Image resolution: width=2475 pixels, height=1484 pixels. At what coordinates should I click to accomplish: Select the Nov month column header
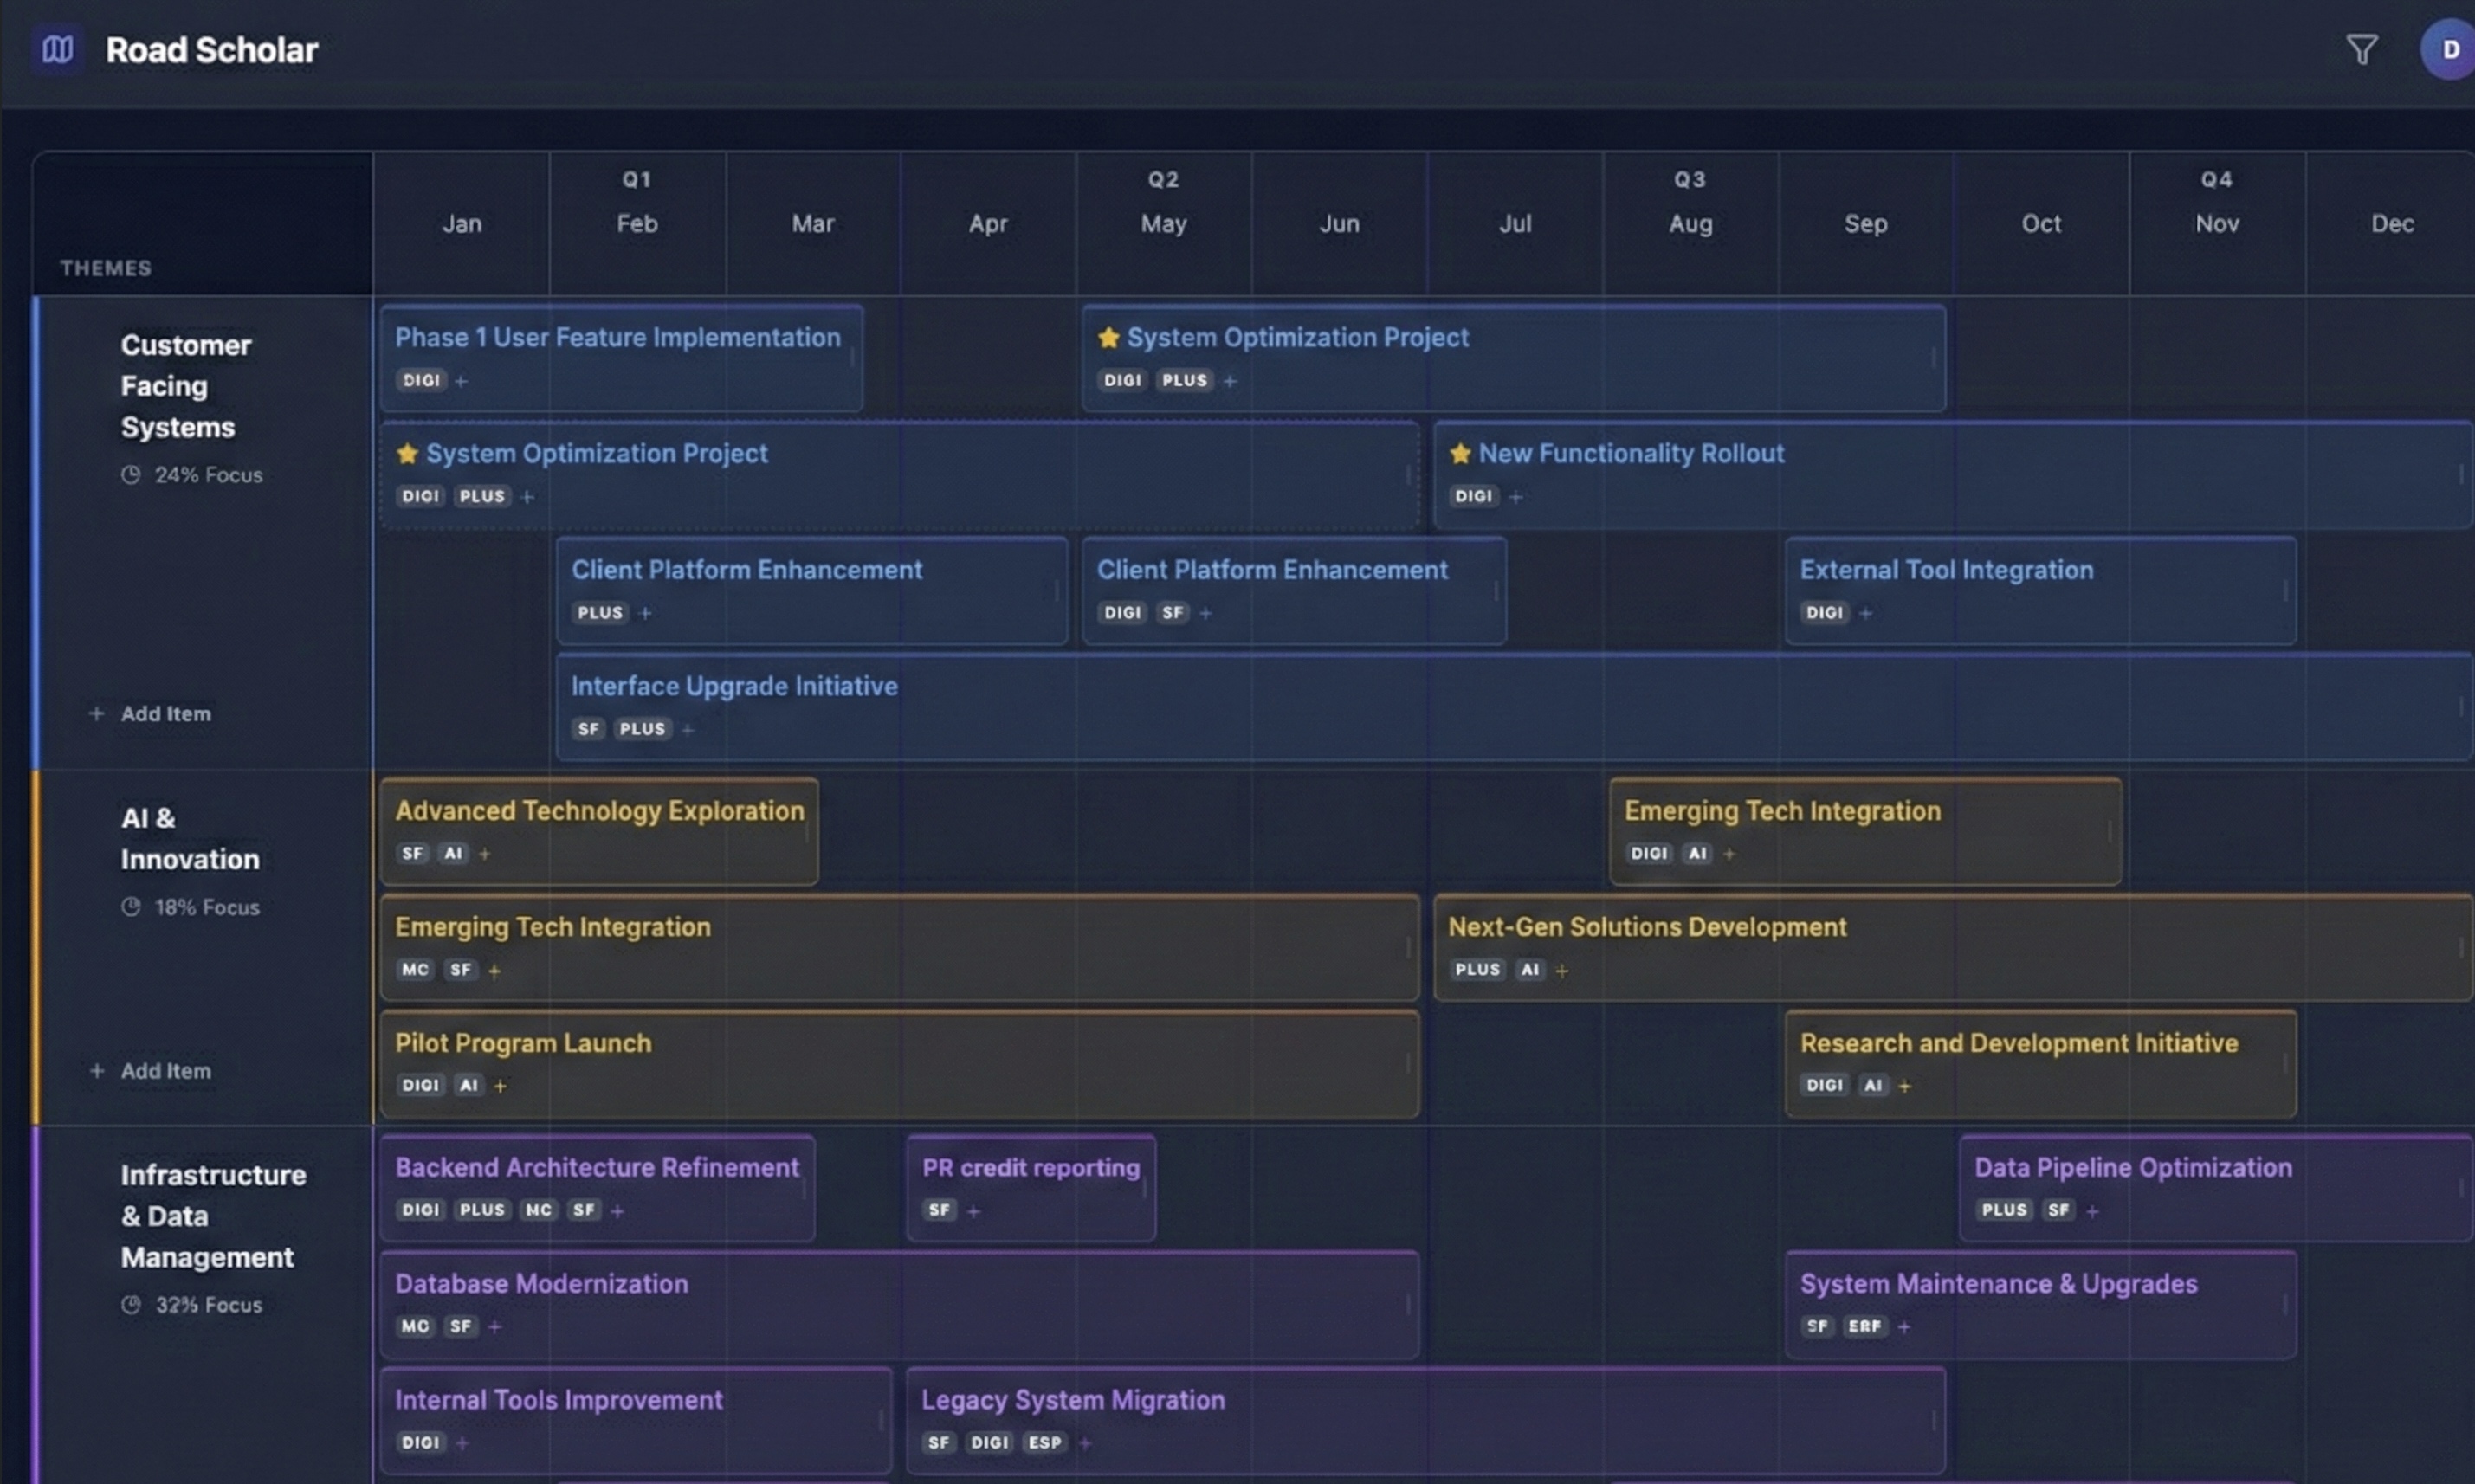tap(2216, 224)
